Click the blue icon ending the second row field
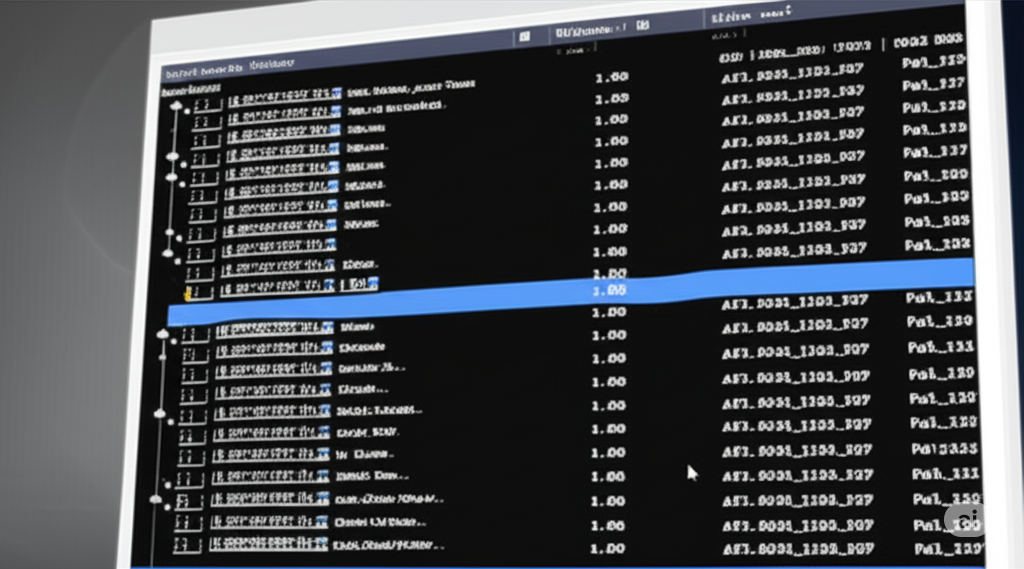The image size is (1024, 569). [336, 112]
